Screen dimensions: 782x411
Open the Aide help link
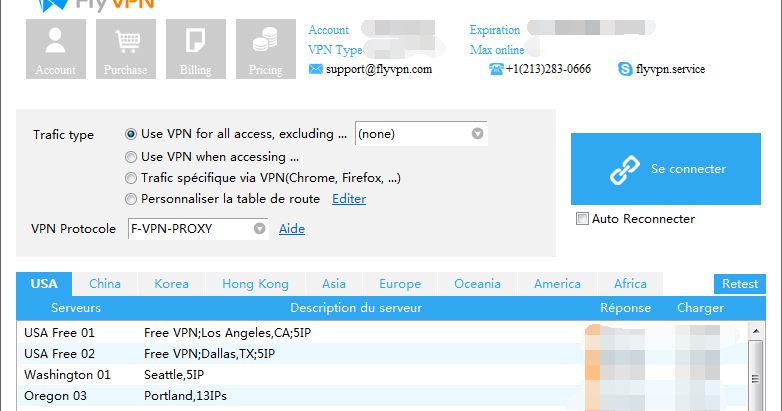[x=292, y=229]
